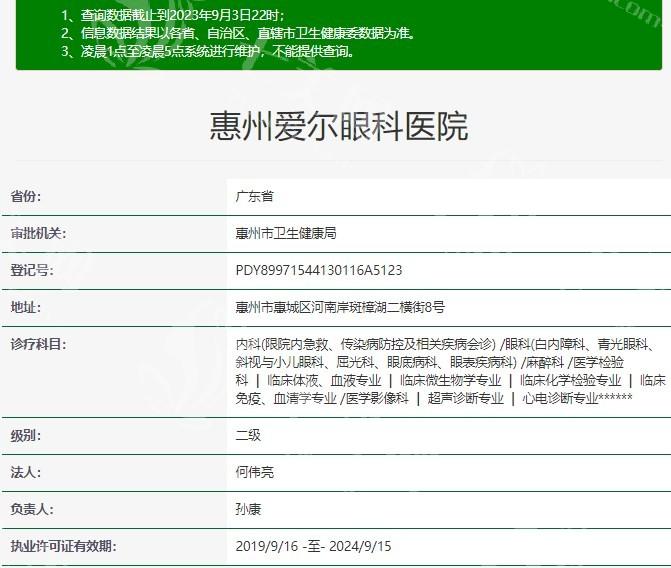Select the 审批机关 label
Screen dimensions: 671x568
39,233
